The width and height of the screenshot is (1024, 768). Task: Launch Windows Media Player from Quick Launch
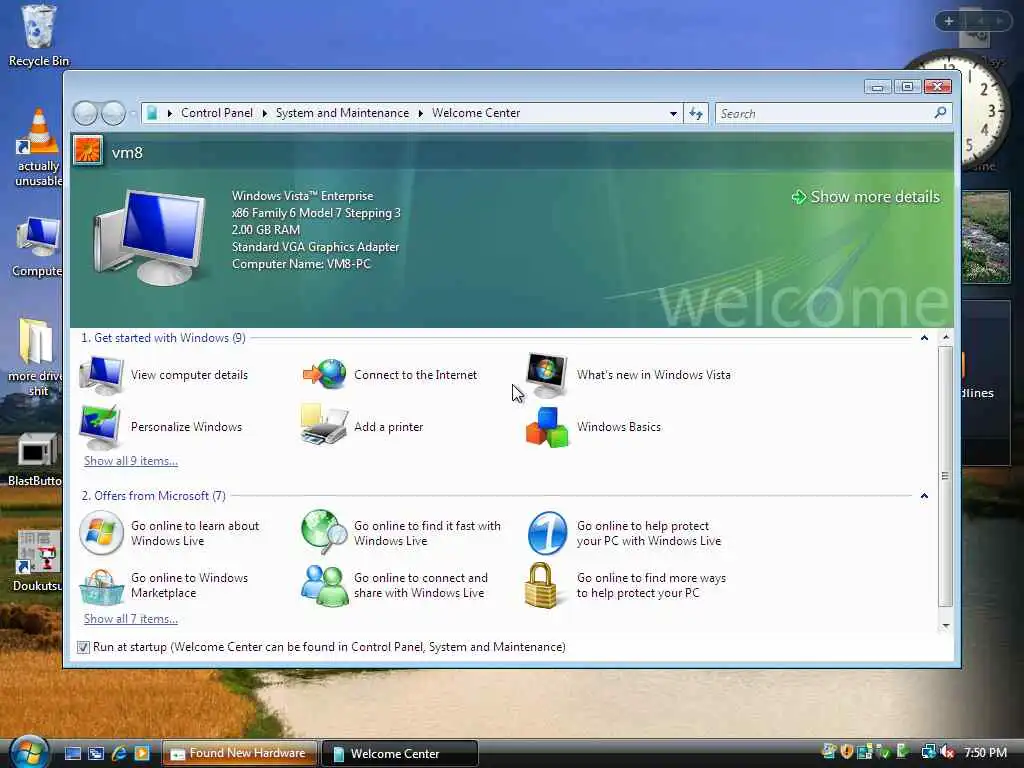tap(142, 753)
